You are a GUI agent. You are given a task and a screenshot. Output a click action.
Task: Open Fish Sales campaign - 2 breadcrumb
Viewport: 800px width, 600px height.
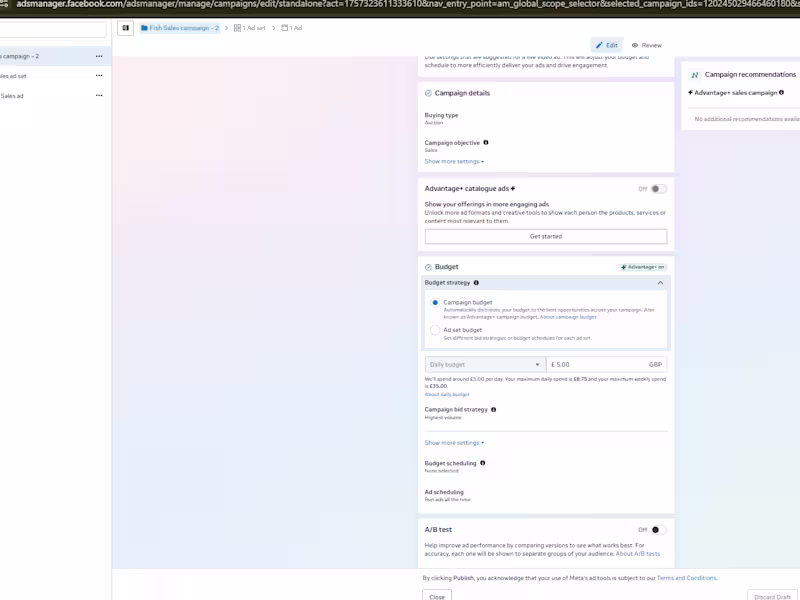pos(180,28)
